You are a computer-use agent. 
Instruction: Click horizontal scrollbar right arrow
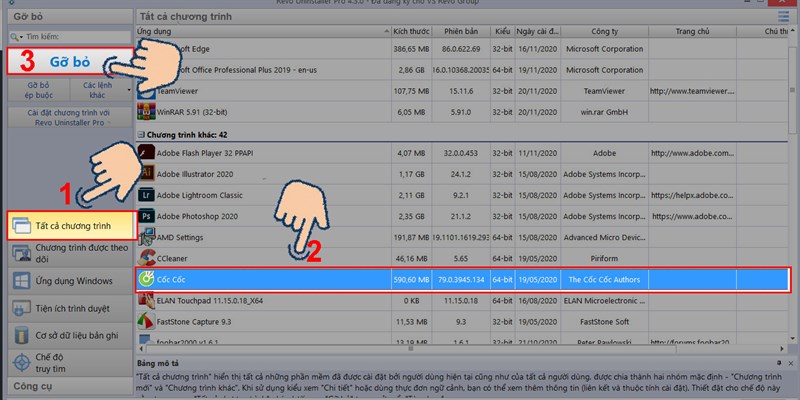coord(783,349)
